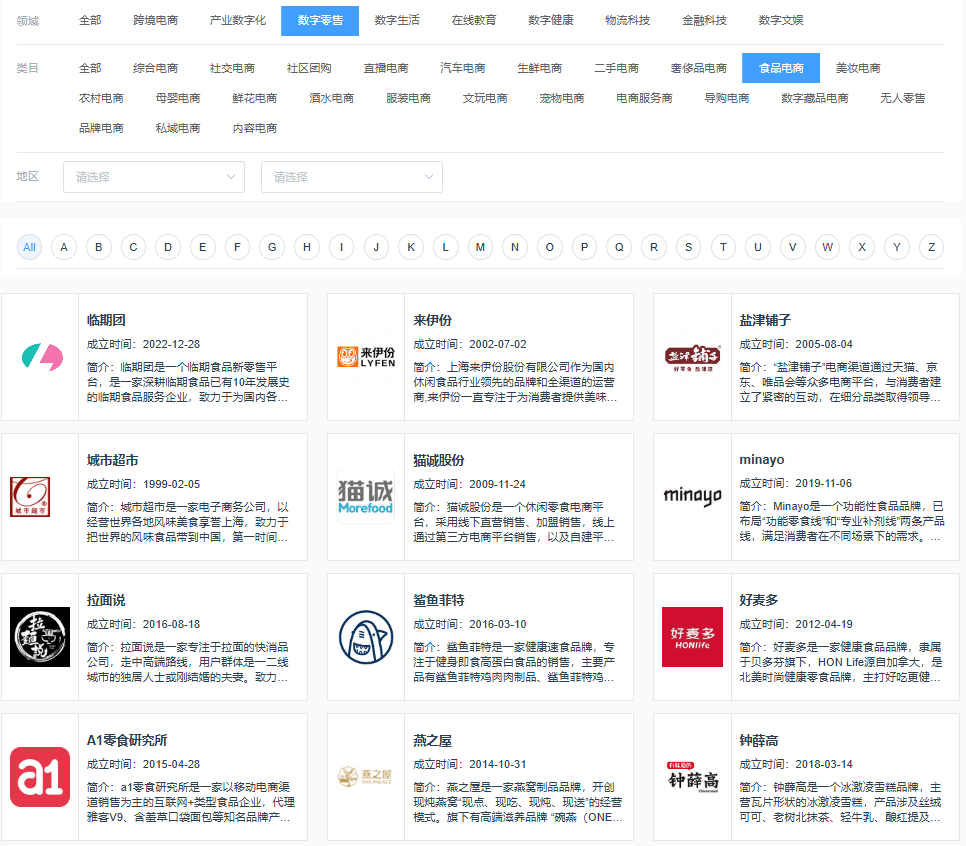The width and height of the screenshot is (966, 846).
Task: Filter companies by letter Z
Action: (x=932, y=247)
